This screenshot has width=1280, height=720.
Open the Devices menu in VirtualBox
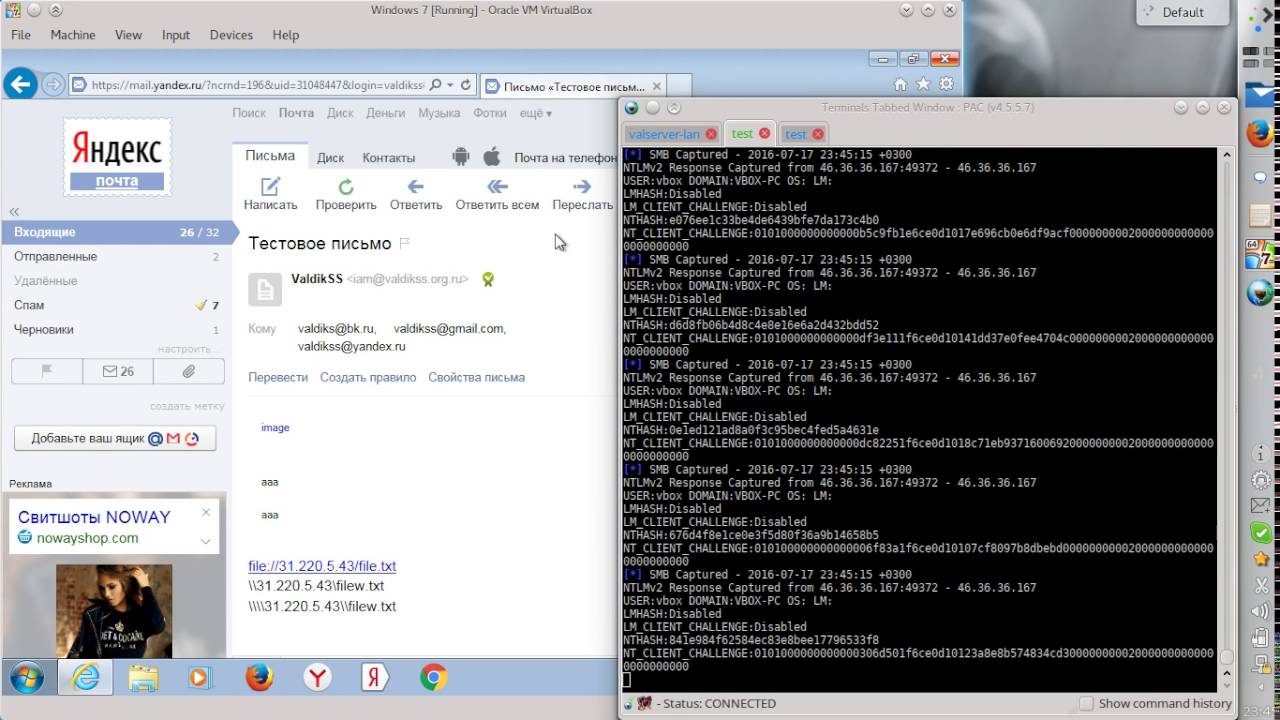pyautogui.click(x=231, y=35)
